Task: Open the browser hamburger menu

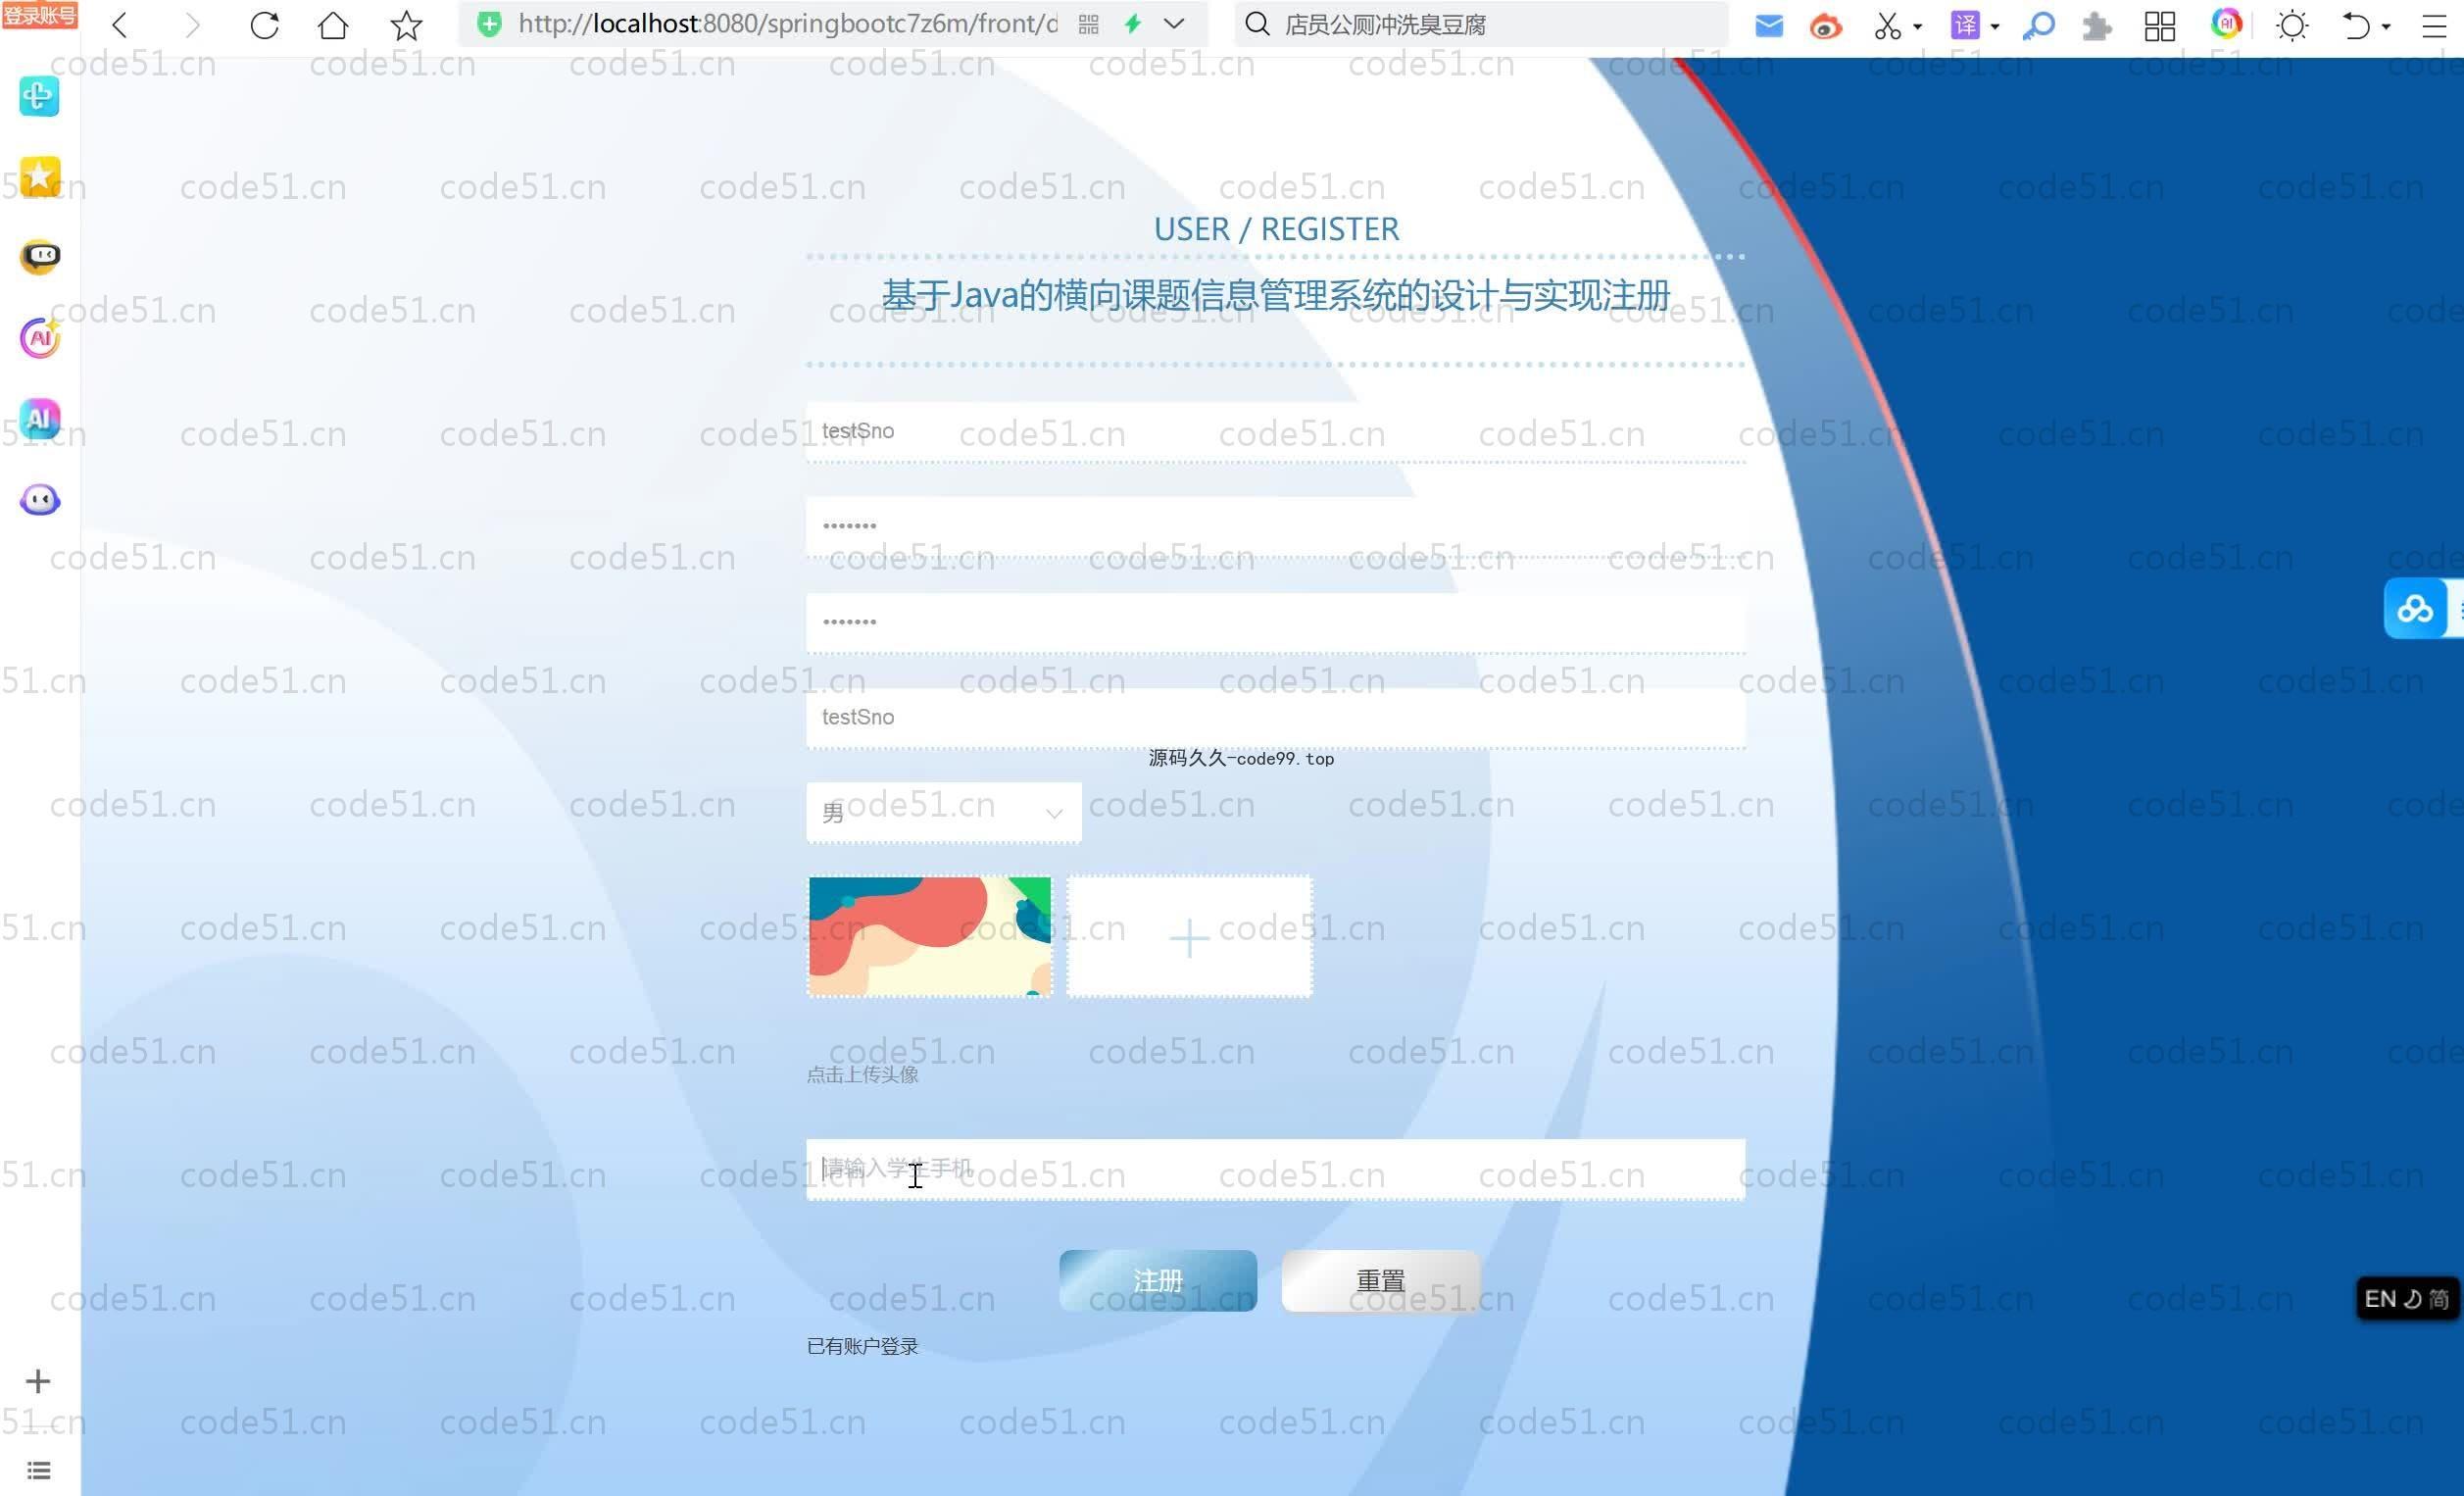Action: click(x=2435, y=25)
